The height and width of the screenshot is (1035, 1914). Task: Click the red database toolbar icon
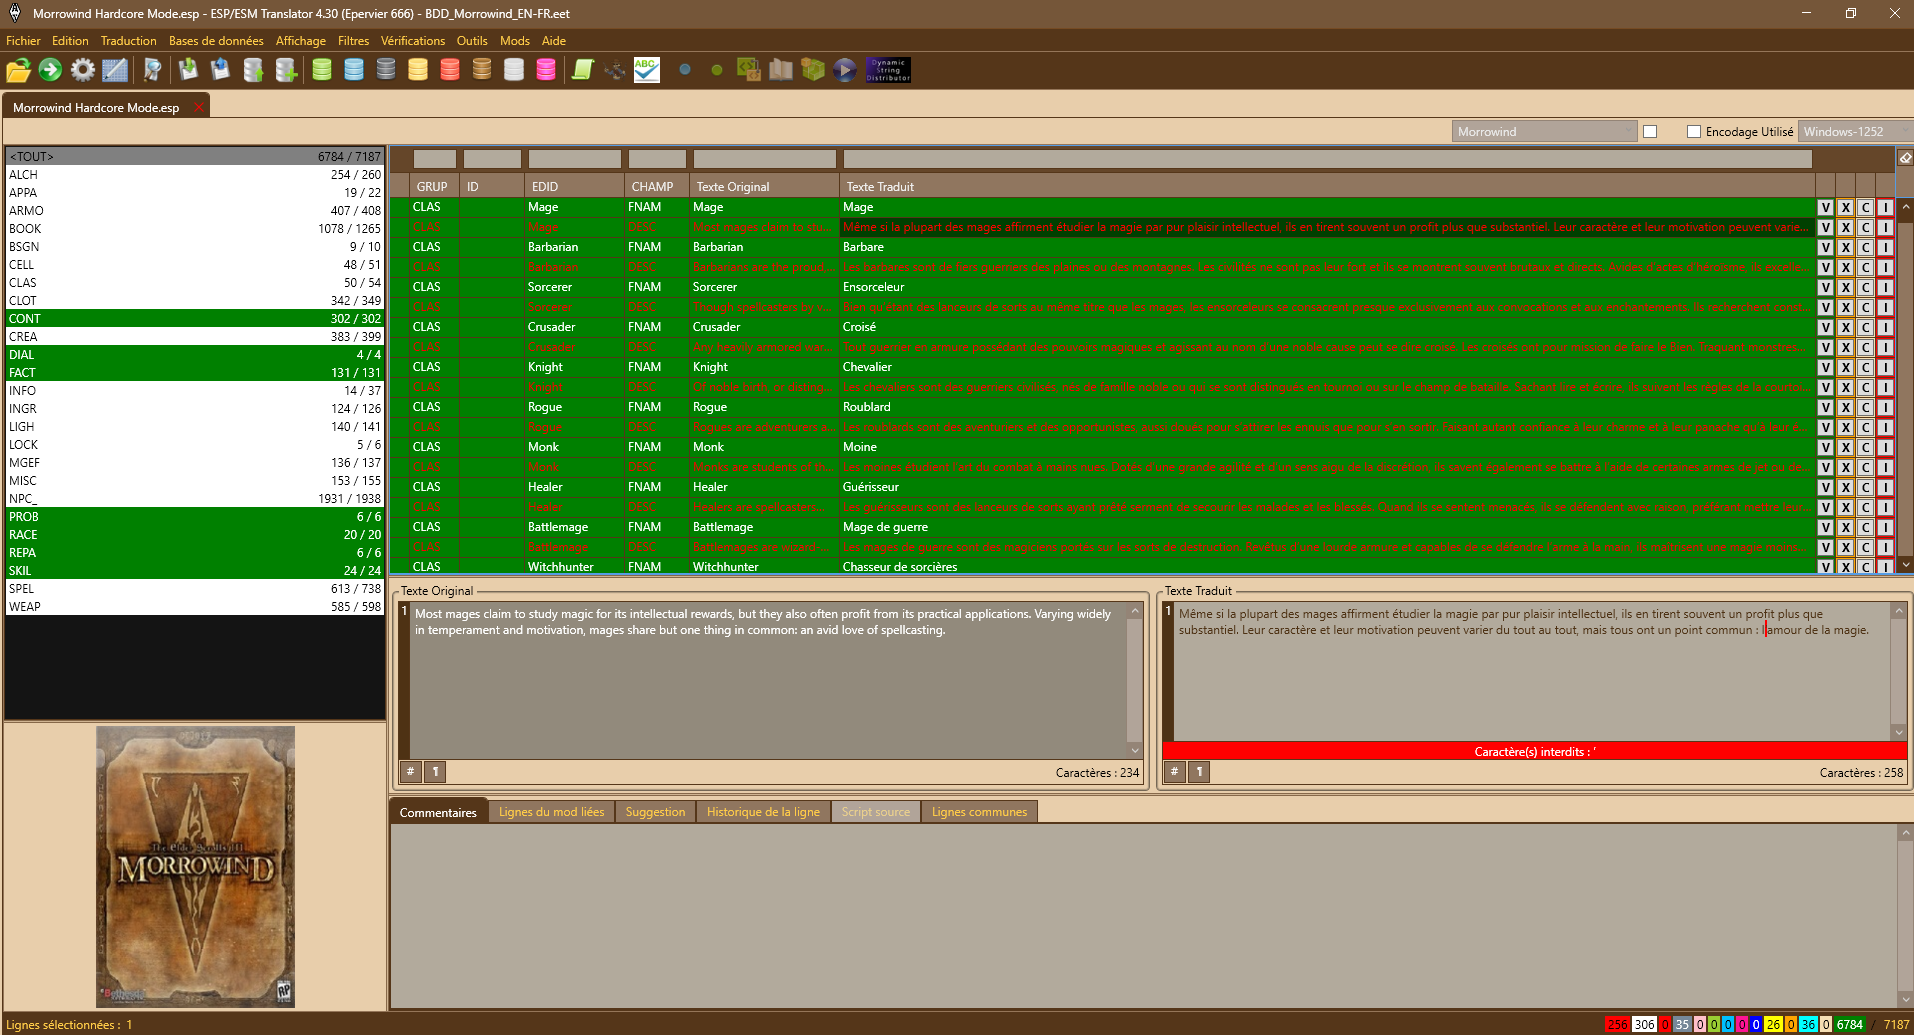pyautogui.click(x=450, y=70)
